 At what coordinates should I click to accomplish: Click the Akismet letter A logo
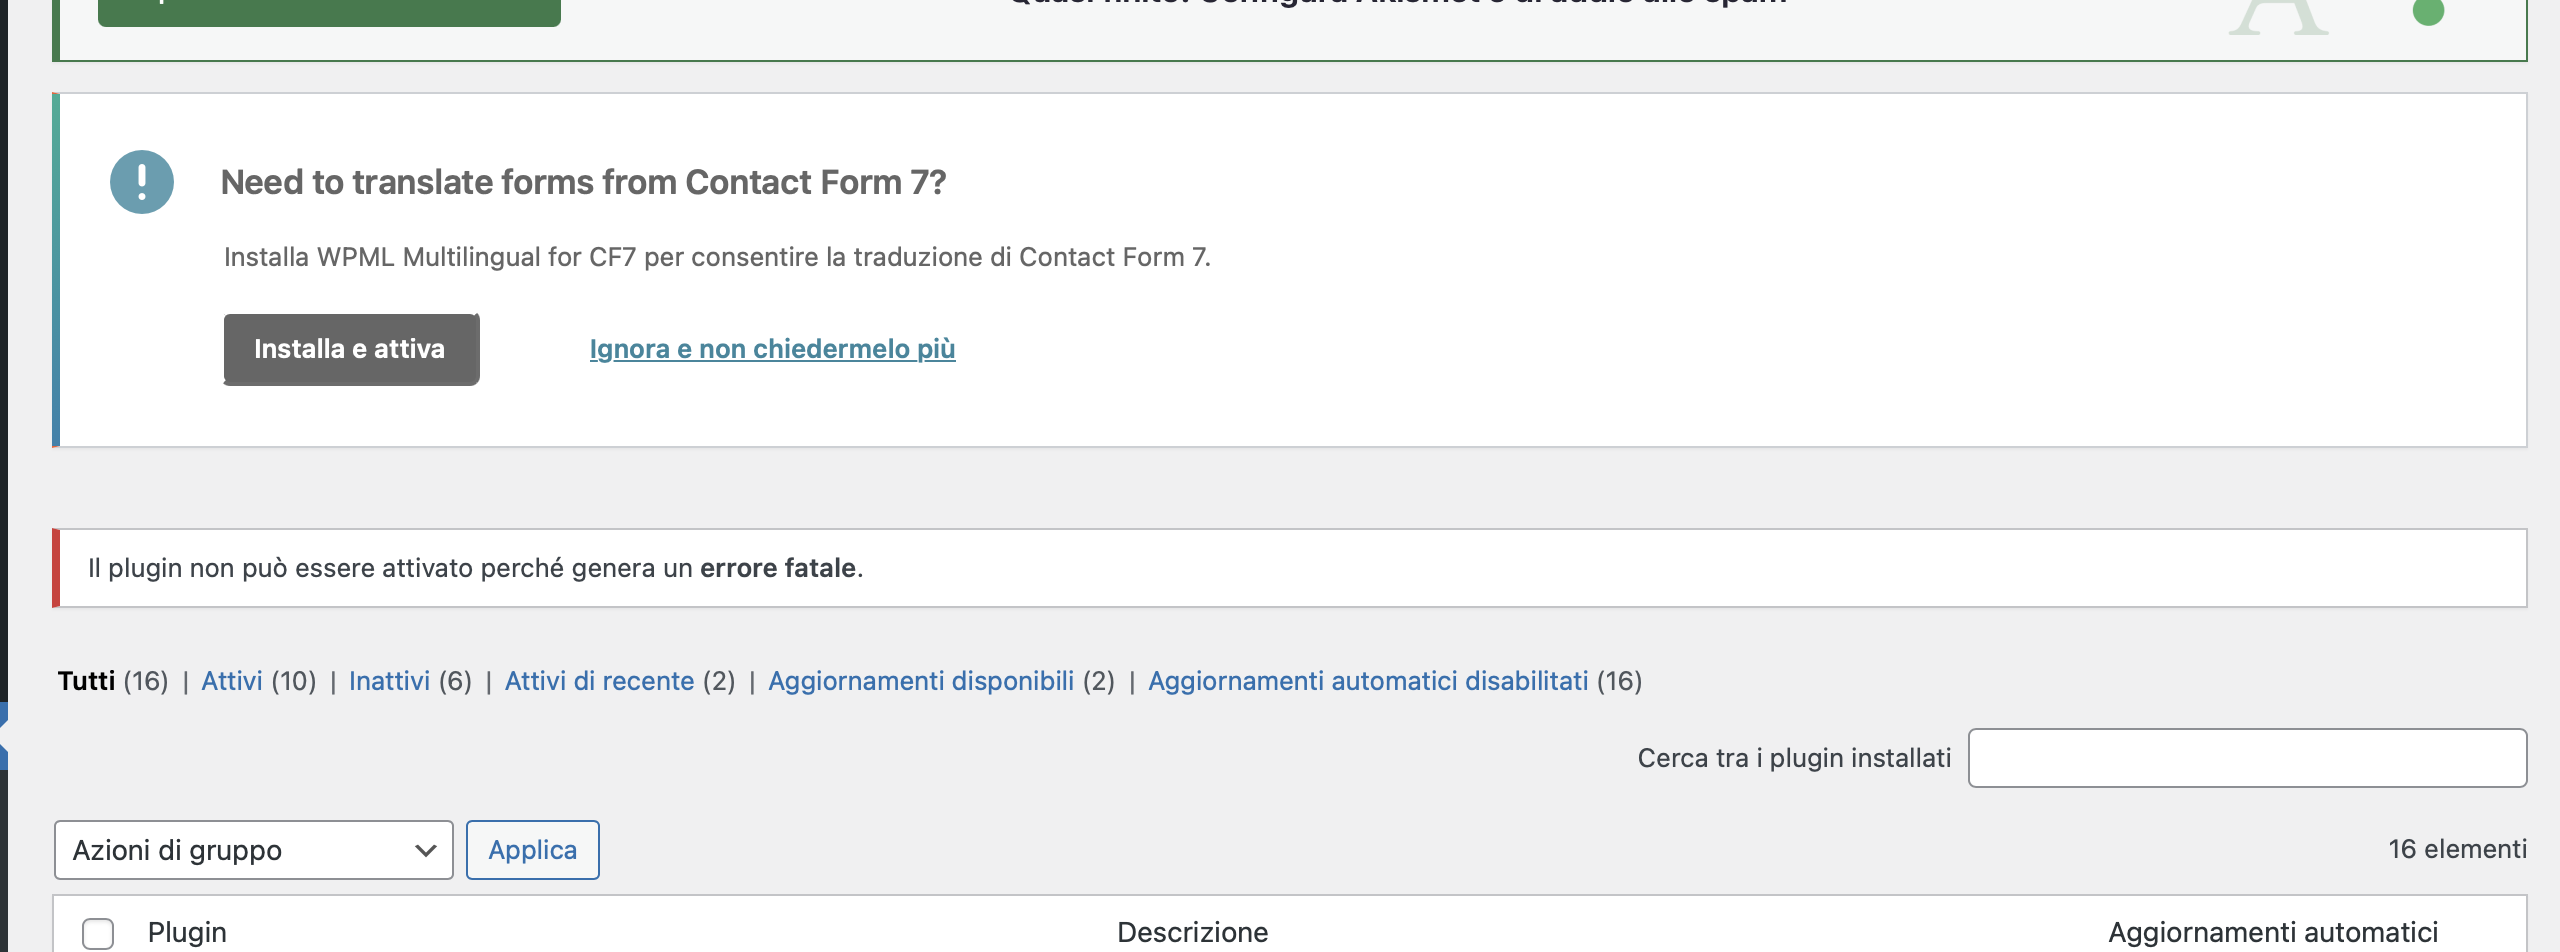(2278, 16)
